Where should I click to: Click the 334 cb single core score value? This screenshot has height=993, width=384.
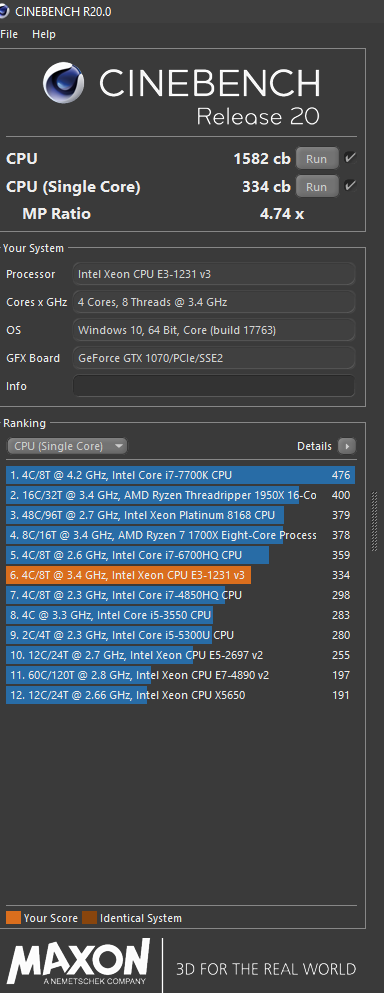(266, 187)
